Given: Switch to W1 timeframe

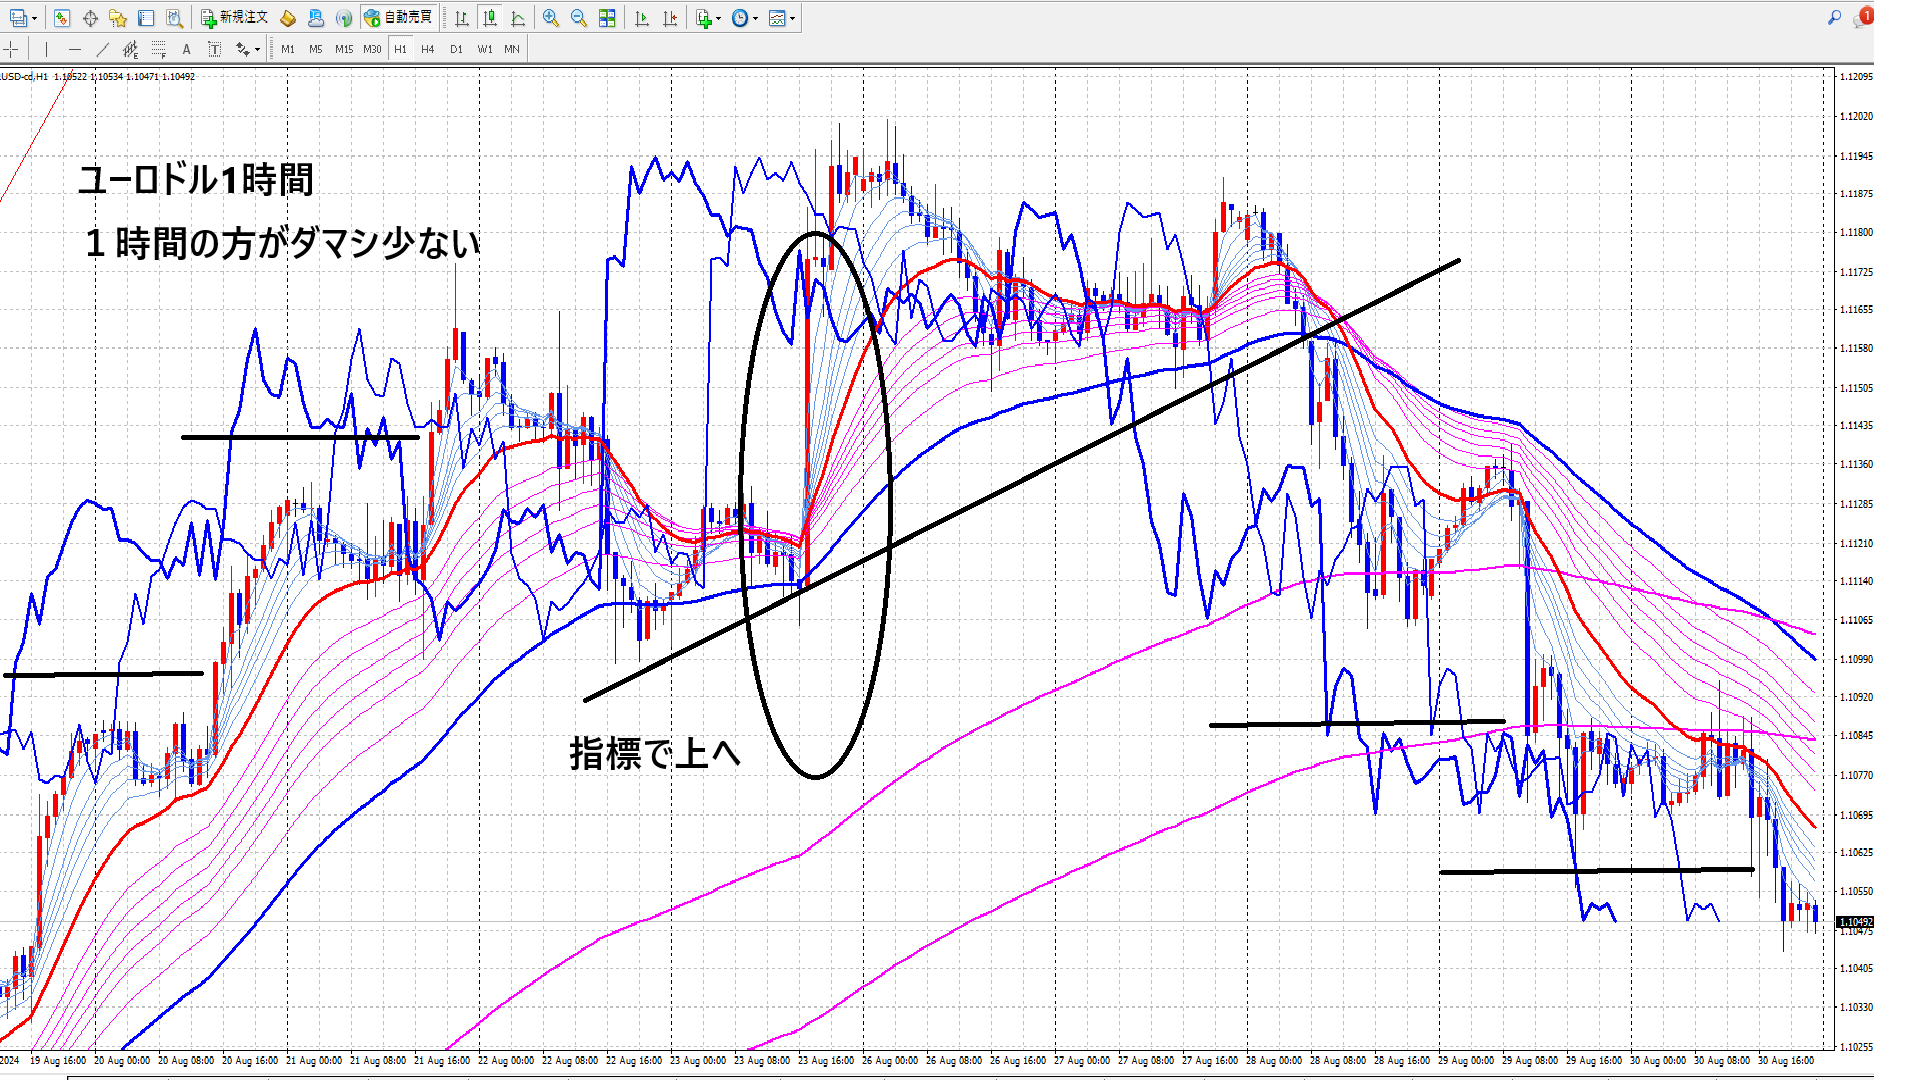Looking at the screenshot, I should pos(485,49).
